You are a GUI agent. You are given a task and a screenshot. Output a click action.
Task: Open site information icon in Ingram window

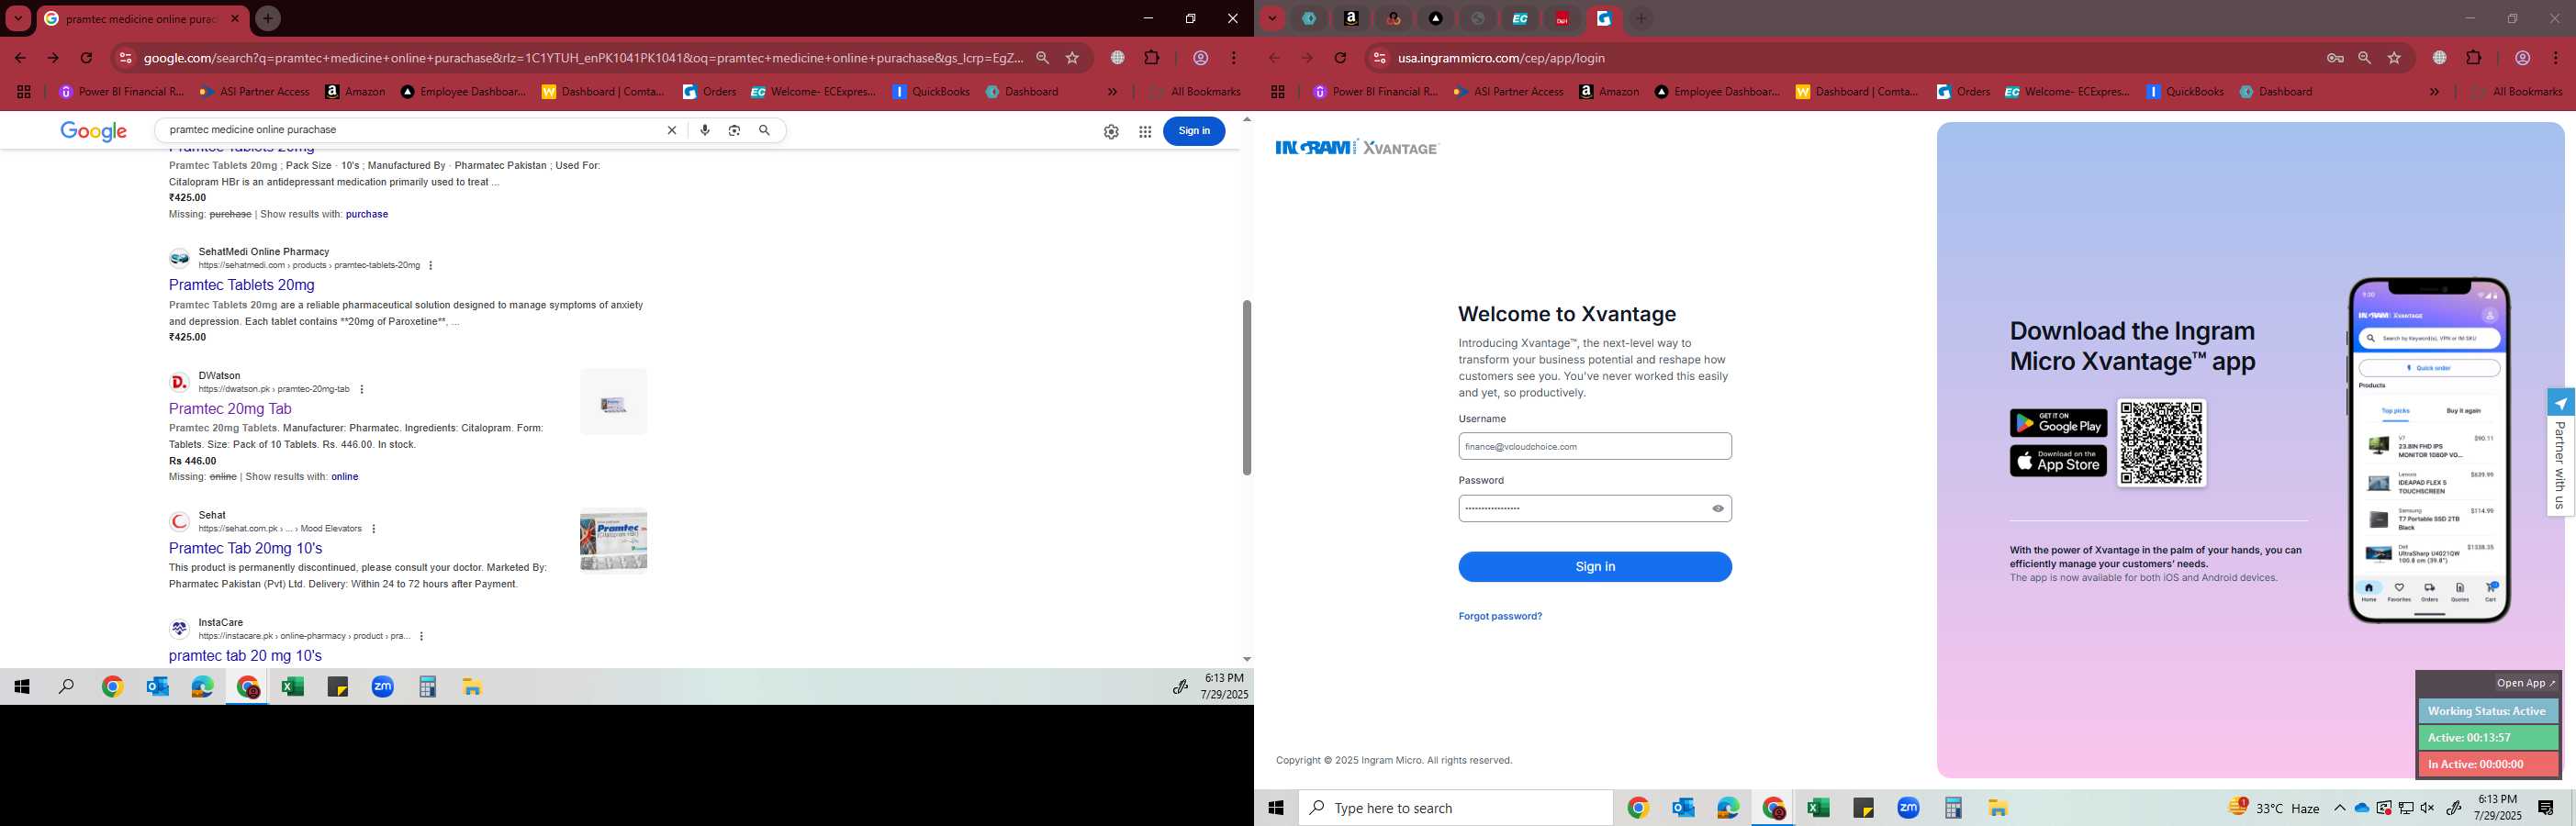pos(1379,58)
